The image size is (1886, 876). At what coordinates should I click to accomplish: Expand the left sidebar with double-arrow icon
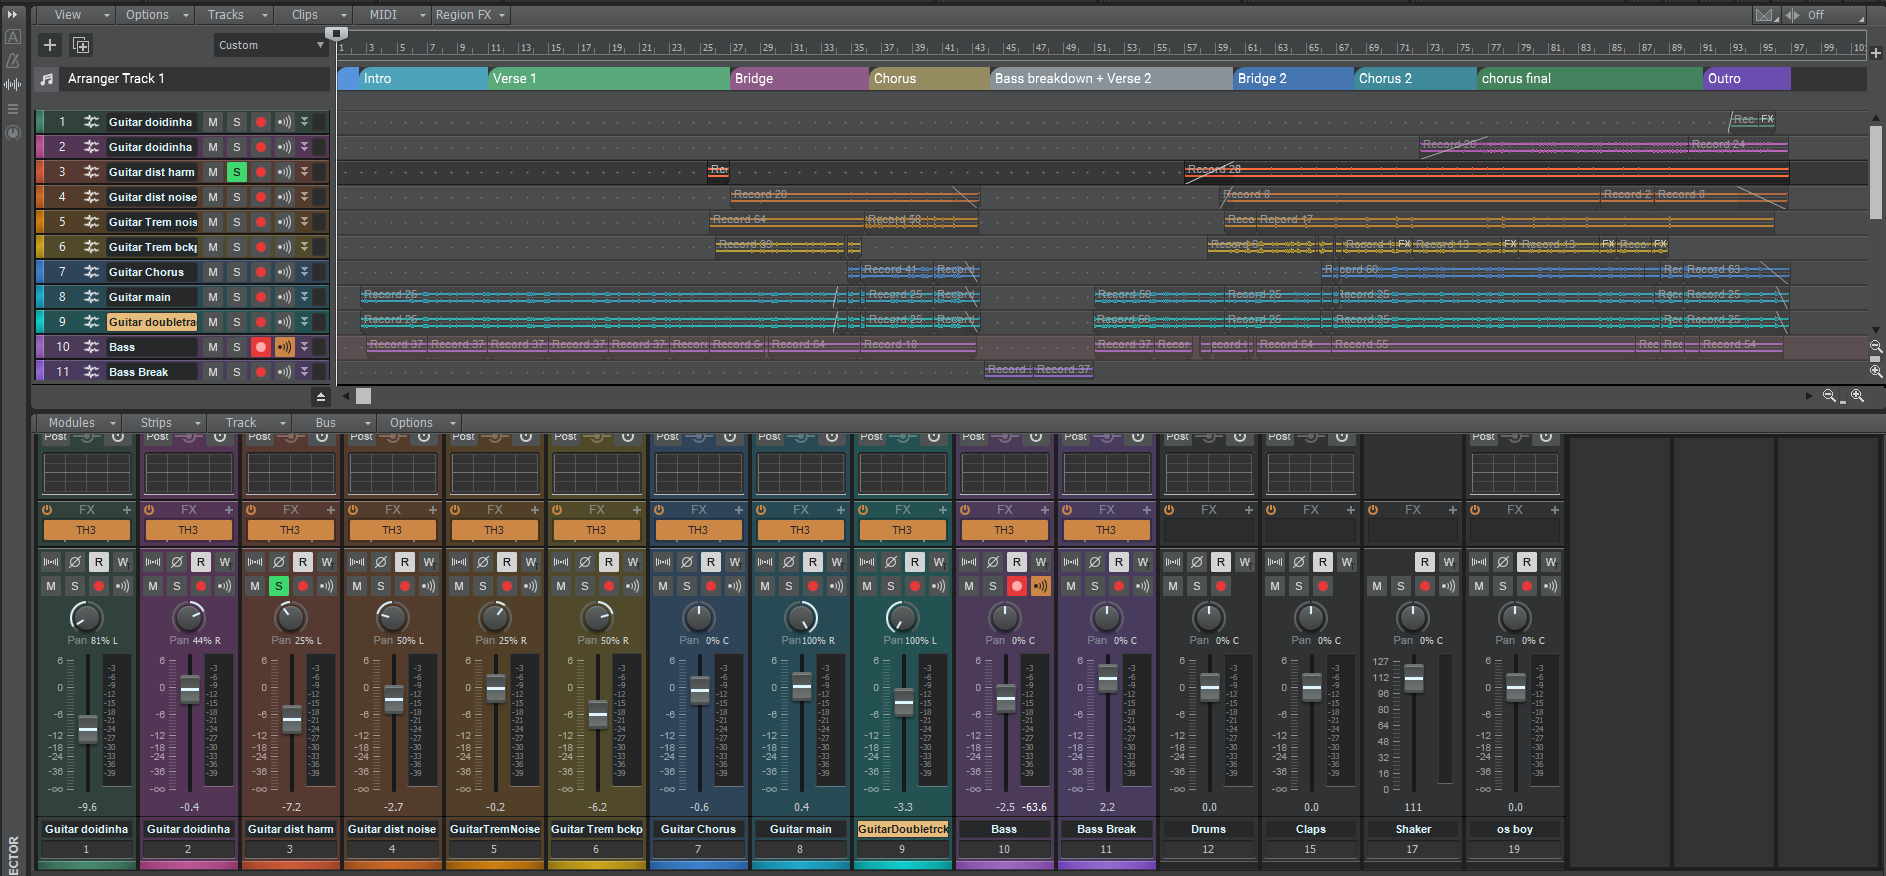[x=13, y=15]
